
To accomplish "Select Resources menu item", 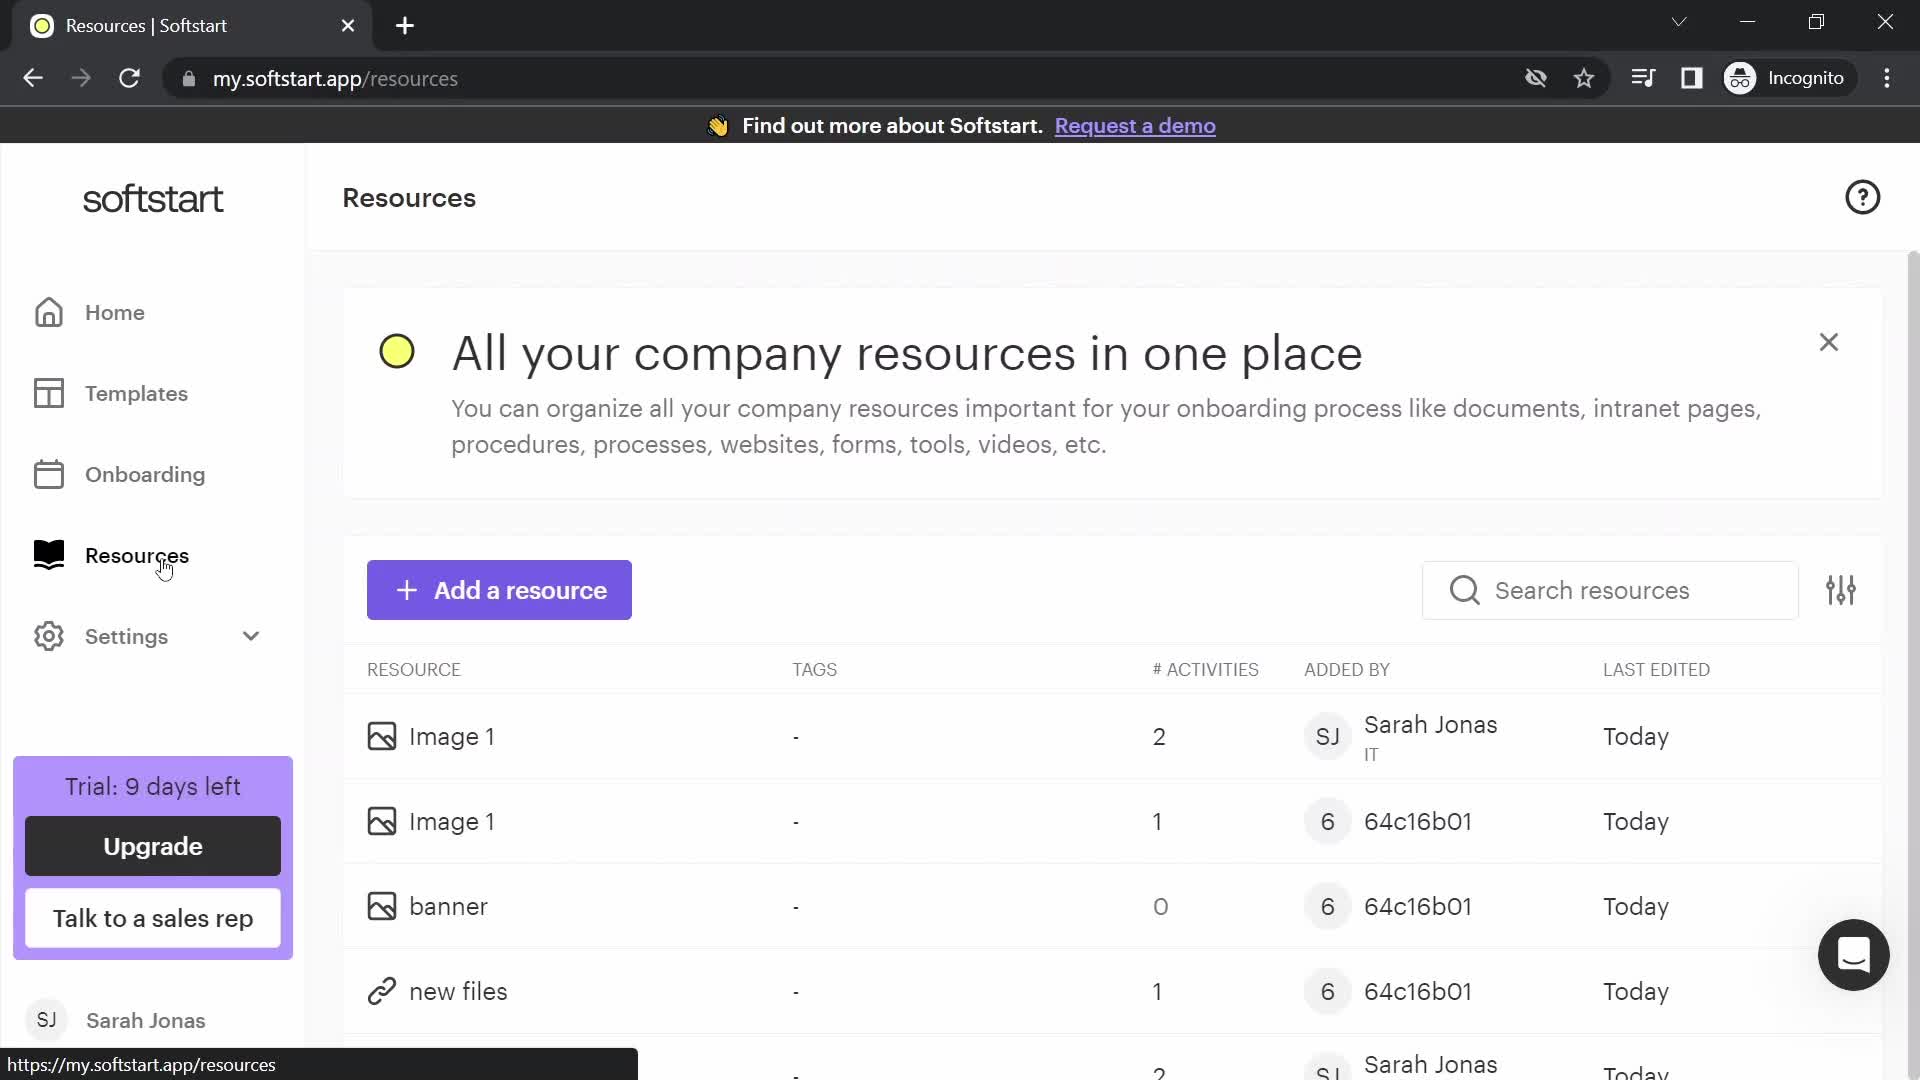I will click(x=137, y=555).
